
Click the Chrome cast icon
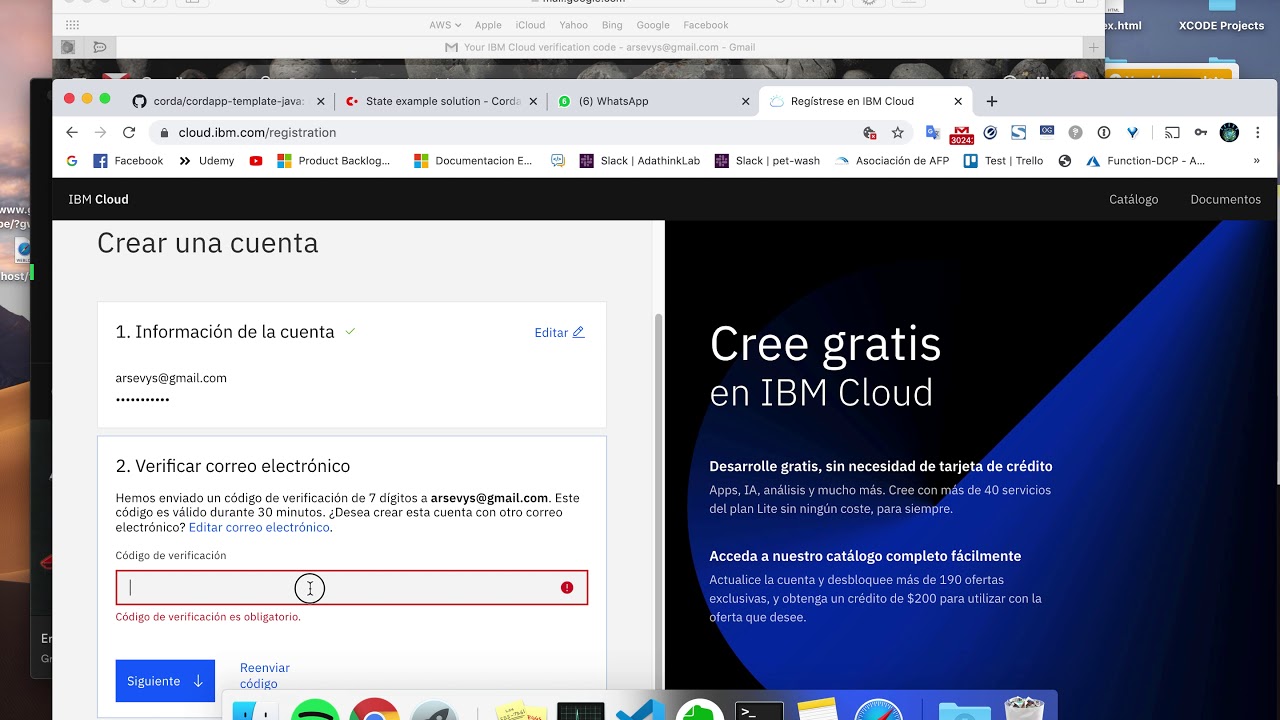point(1172,132)
